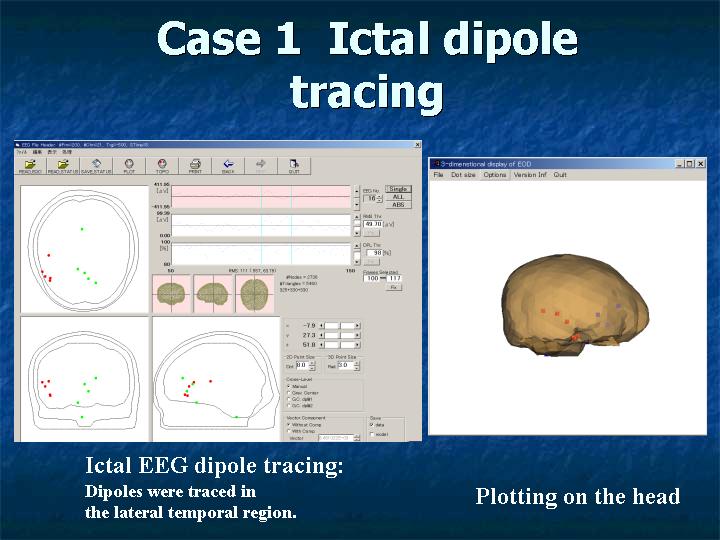
Task: Click the Single display button
Action: [x=398, y=189]
